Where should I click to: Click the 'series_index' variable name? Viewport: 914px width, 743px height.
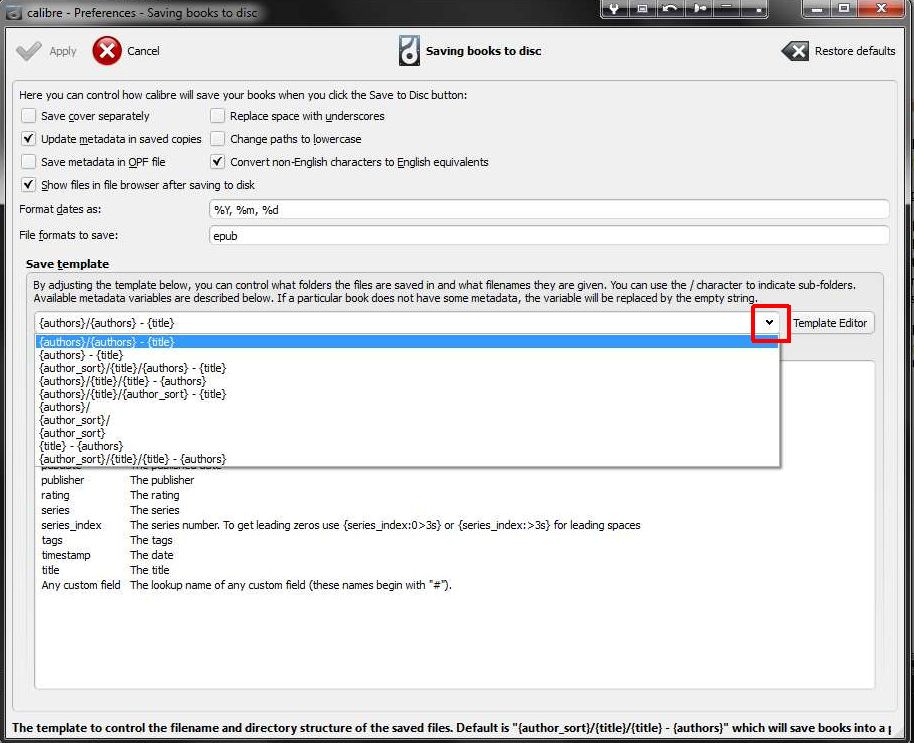coord(71,525)
